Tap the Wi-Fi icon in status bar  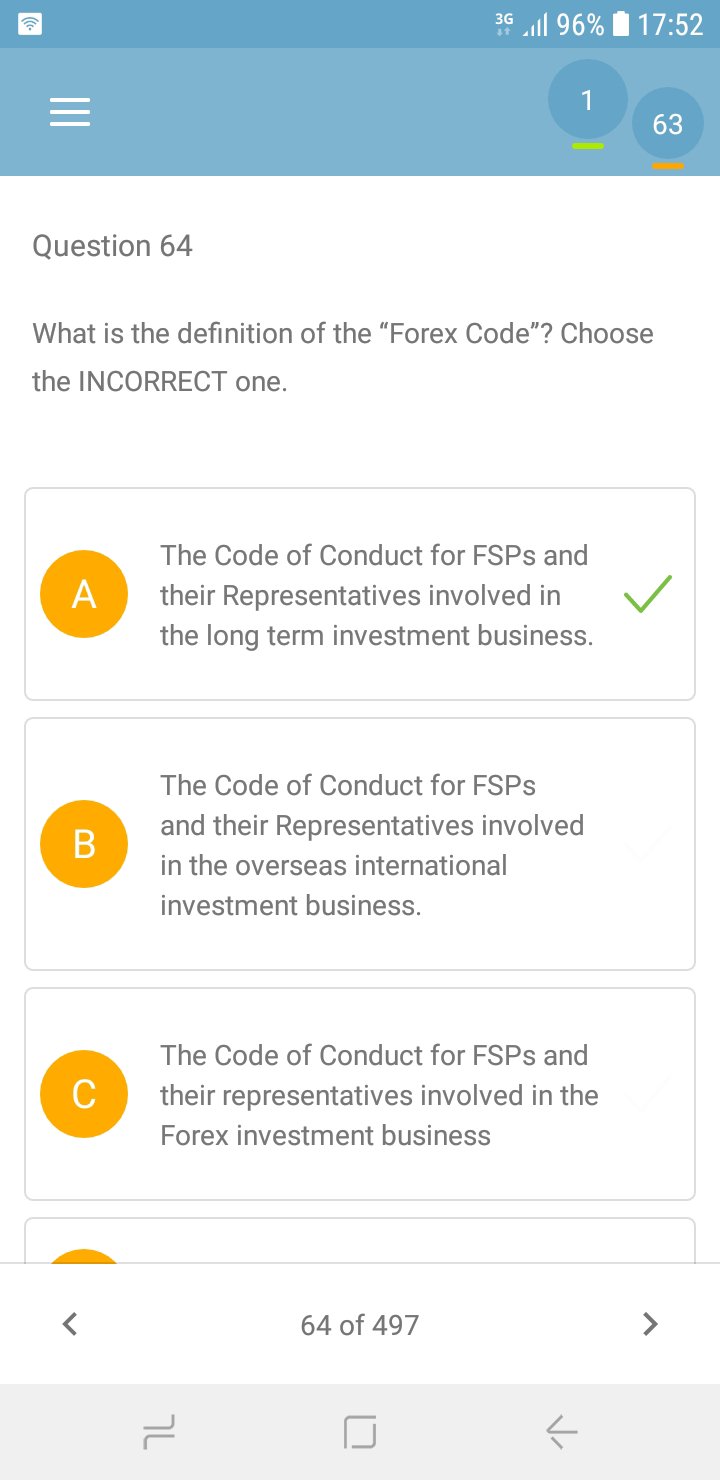pyautogui.click(x=31, y=24)
